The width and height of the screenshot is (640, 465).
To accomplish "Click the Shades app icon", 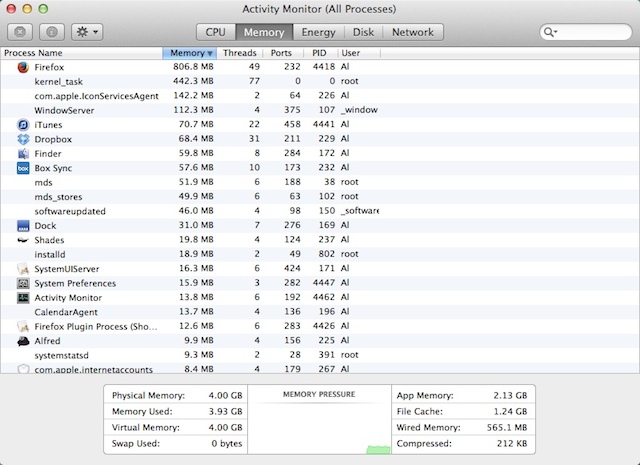I will (23, 240).
